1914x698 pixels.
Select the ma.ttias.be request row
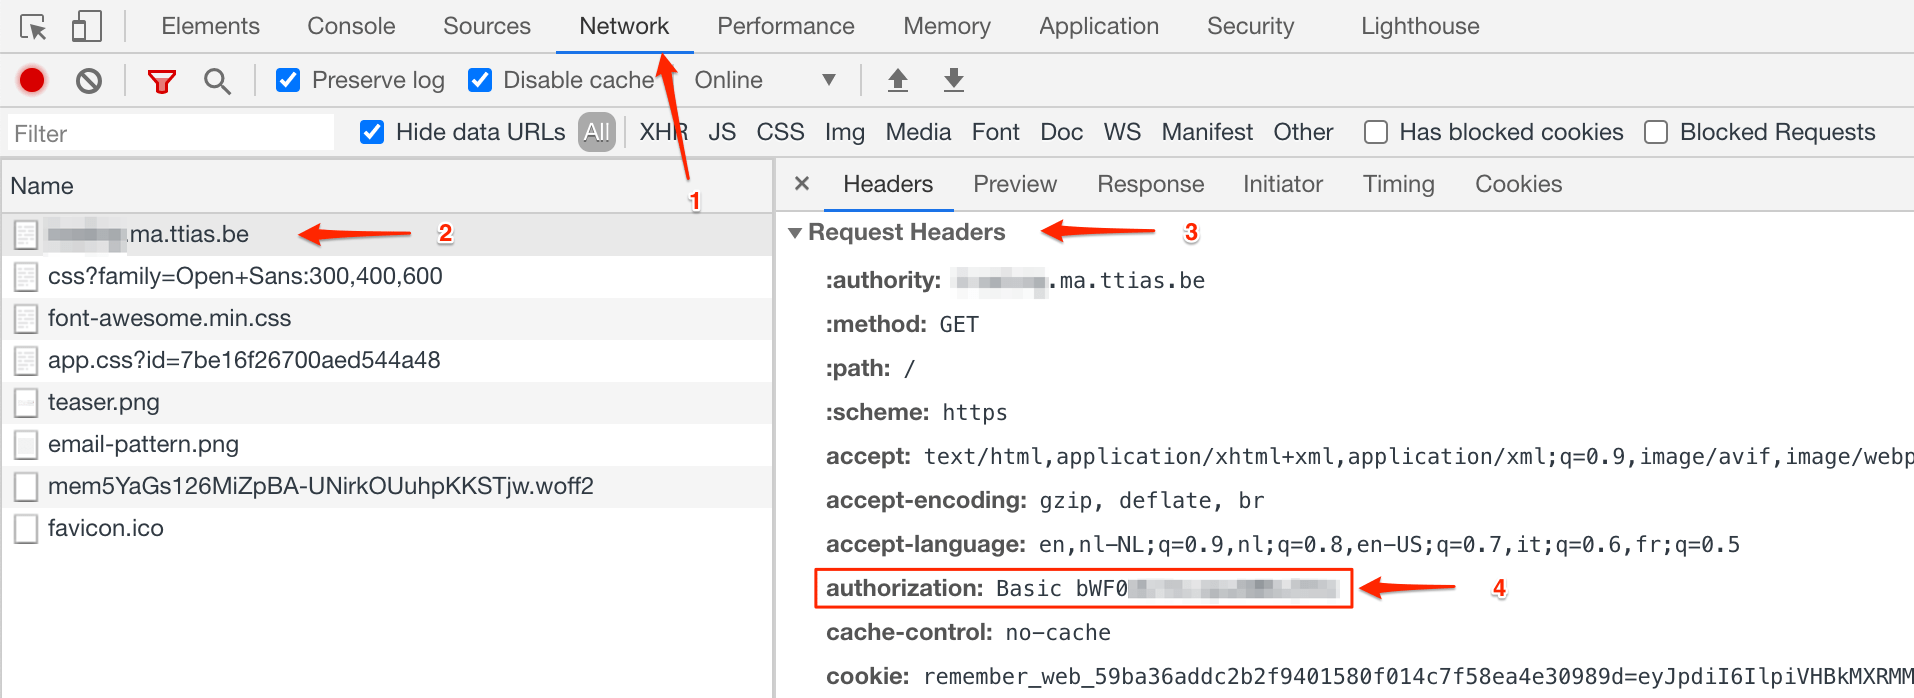tap(387, 234)
